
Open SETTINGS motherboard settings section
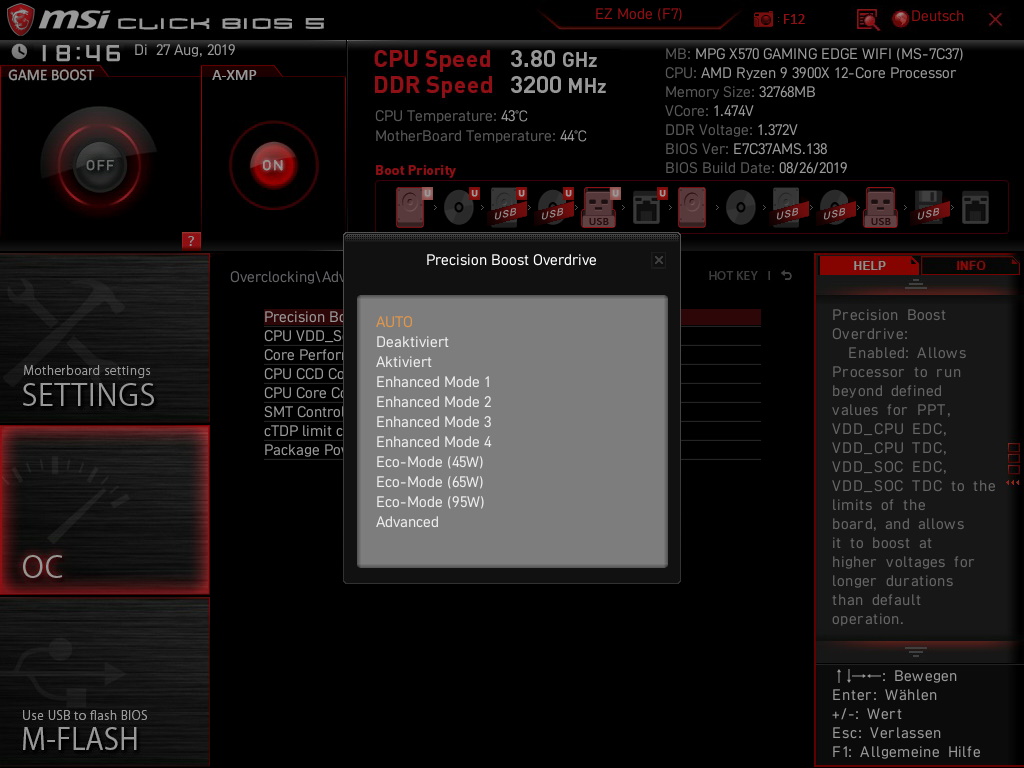click(x=104, y=338)
